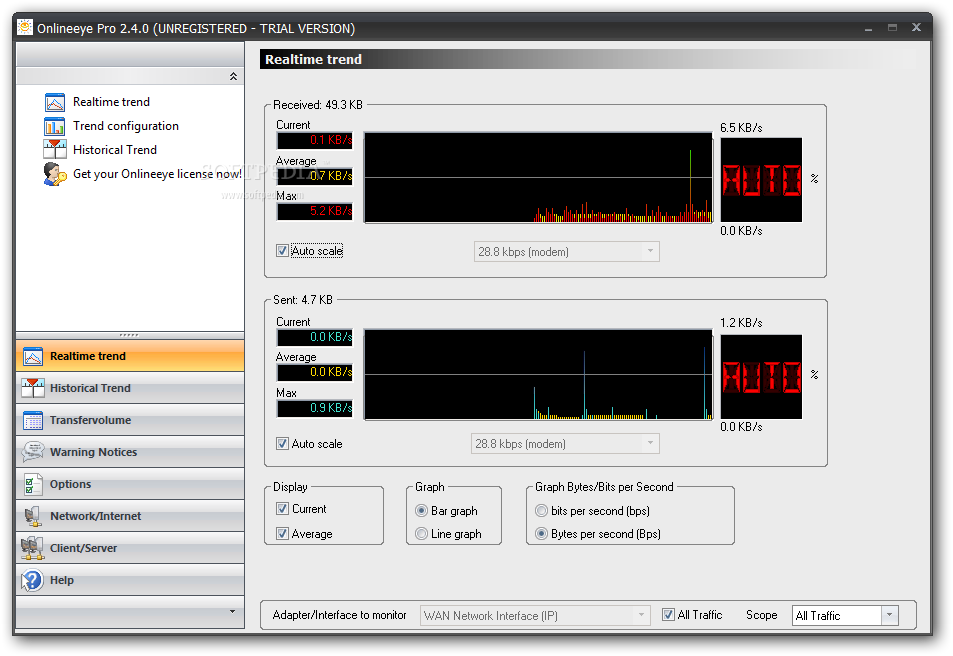Click the Realtime trend chart icon in top list
This screenshot has width=953, height=656.
pyautogui.click(x=55, y=102)
